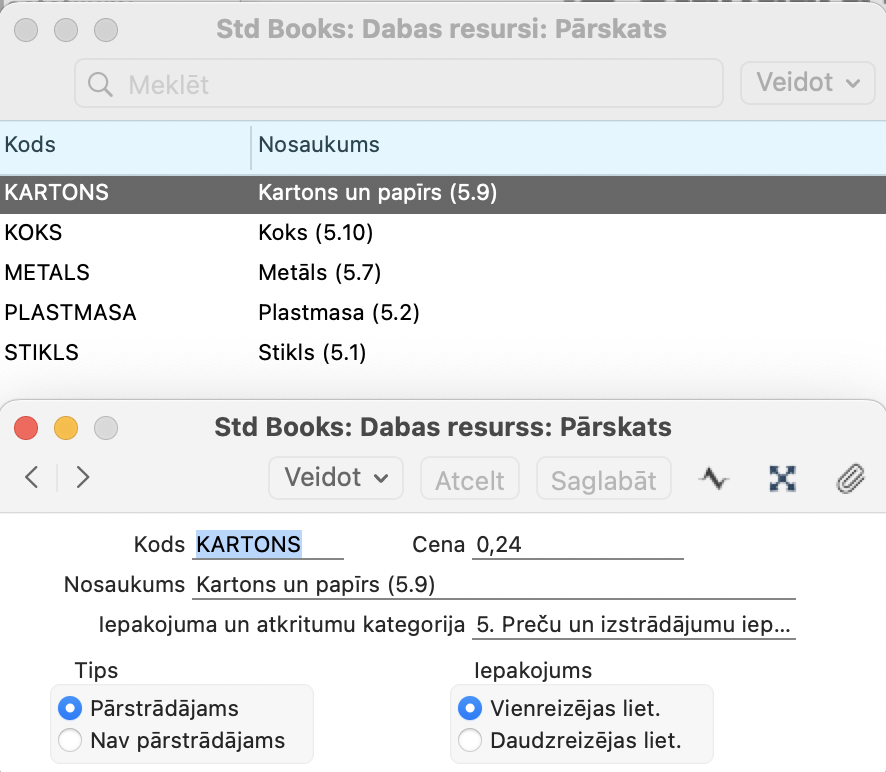
Task: Choose Daudzreizējas liet. packaging option
Action: click(470, 740)
